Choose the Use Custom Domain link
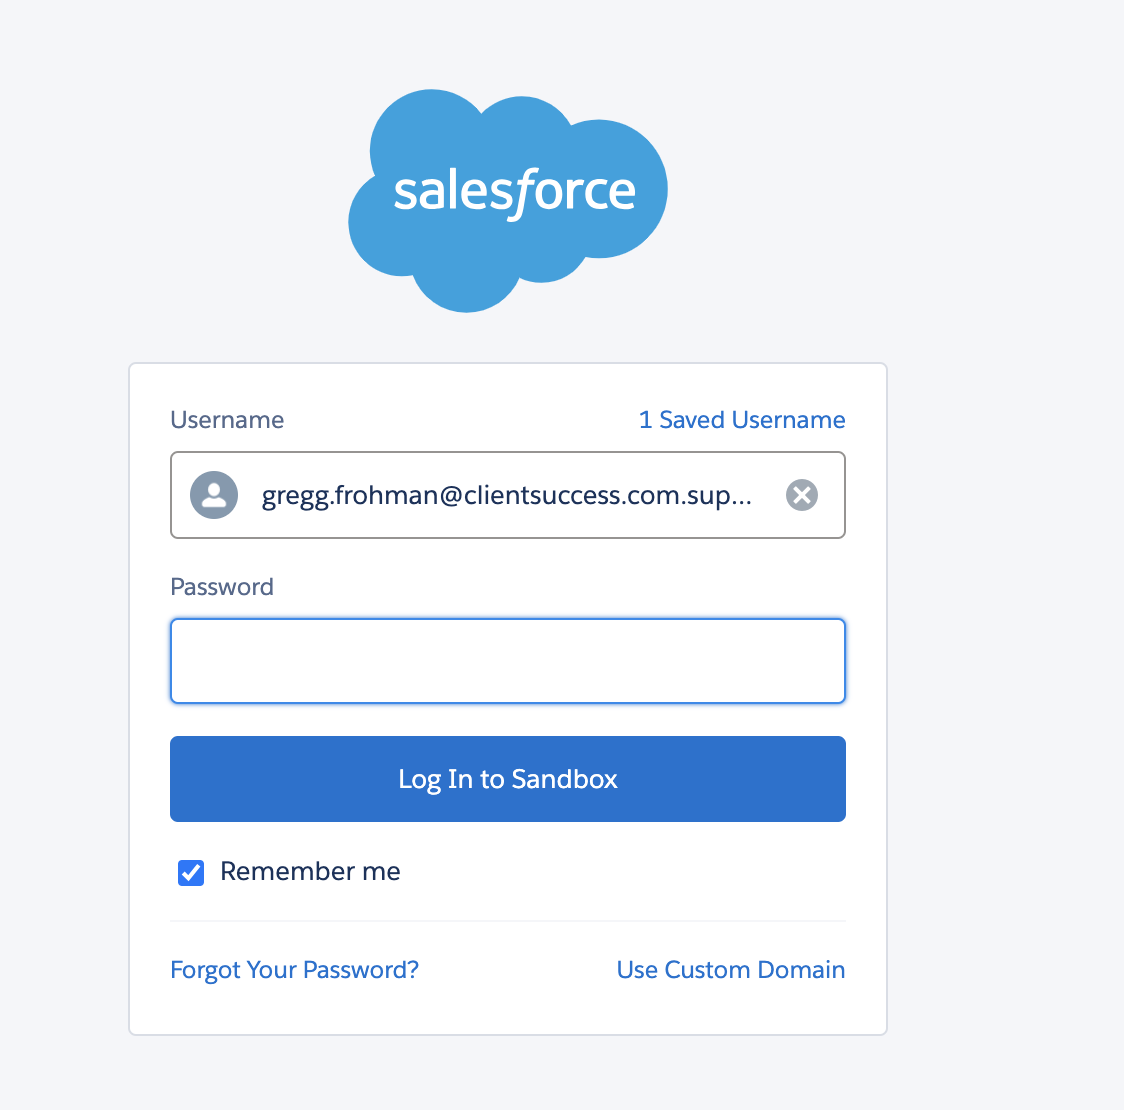1124x1110 pixels. [731, 969]
